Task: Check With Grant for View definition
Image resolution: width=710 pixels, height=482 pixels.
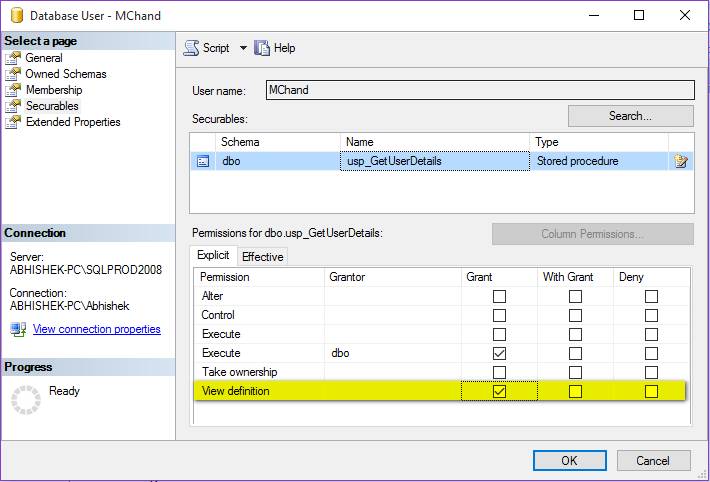Action: point(575,391)
